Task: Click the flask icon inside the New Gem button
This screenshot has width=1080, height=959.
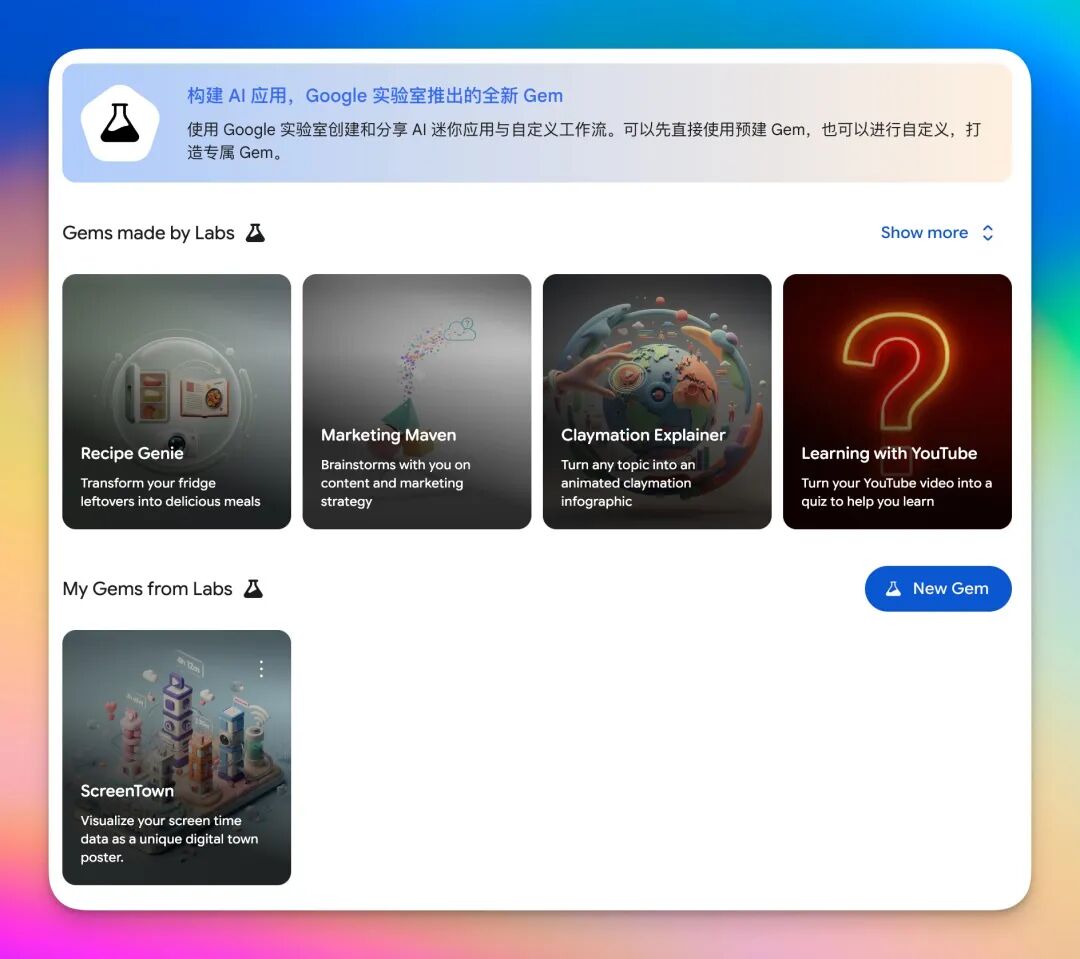Action: pos(894,588)
